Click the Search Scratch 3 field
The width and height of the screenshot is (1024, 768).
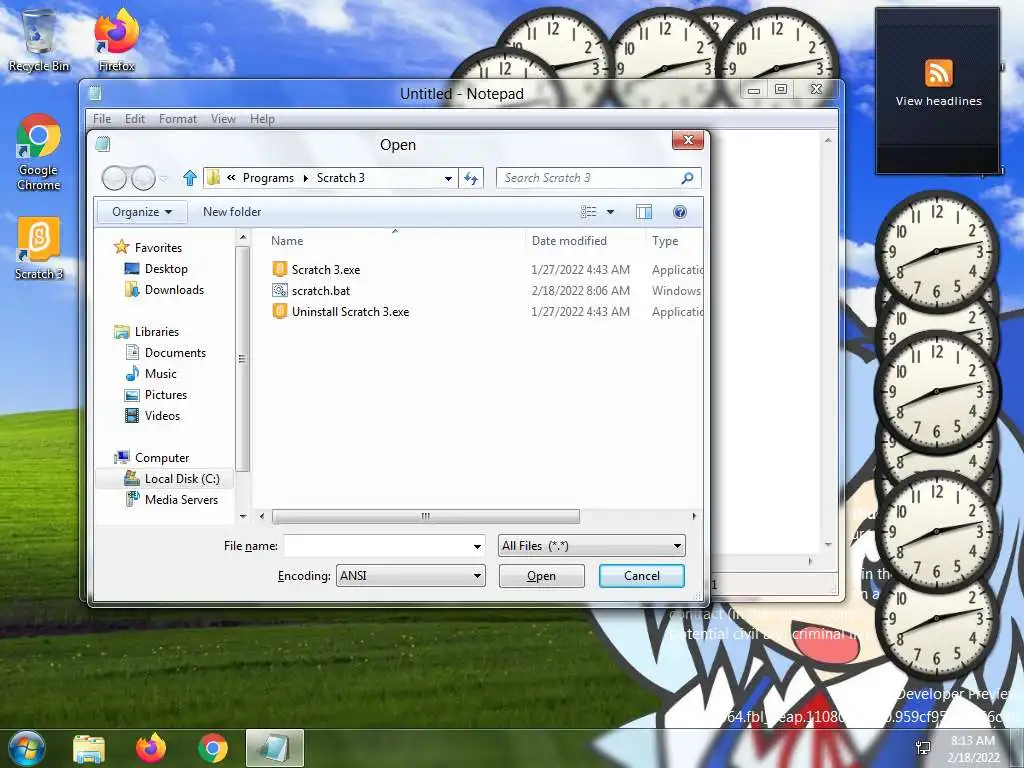point(598,178)
